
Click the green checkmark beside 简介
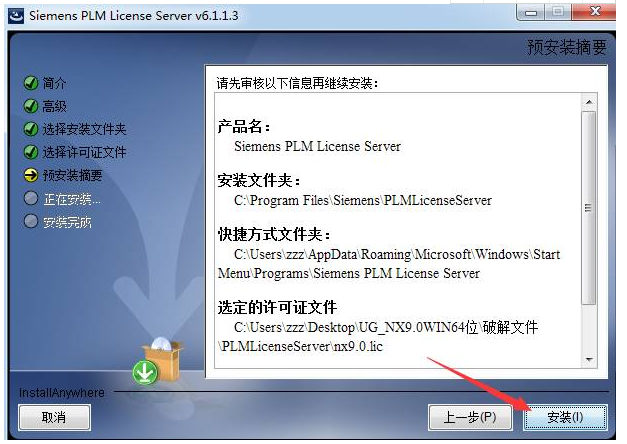[31, 83]
